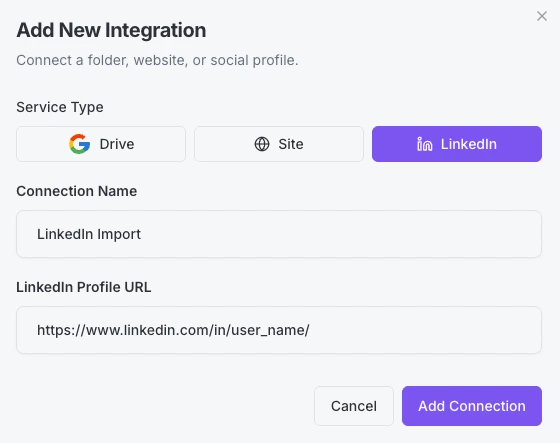Click the LinkedIn Profile URL label
This screenshot has width=560, height=443.
[x=84, y=287]
